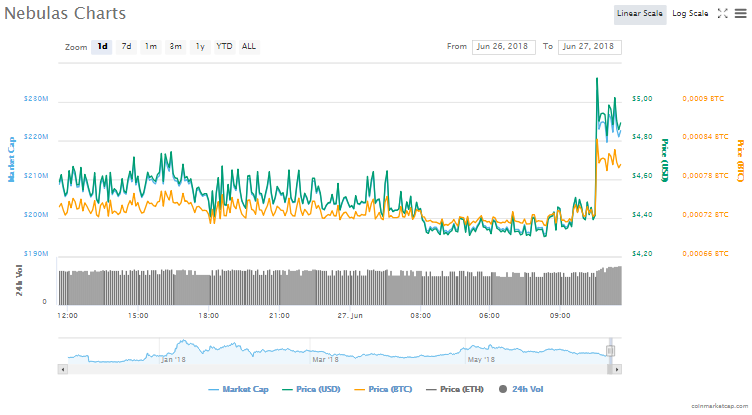Viewport: 752px width, 415px height.
Task: Click the $230M market cap axis label
Action: (x=36, y=98)
